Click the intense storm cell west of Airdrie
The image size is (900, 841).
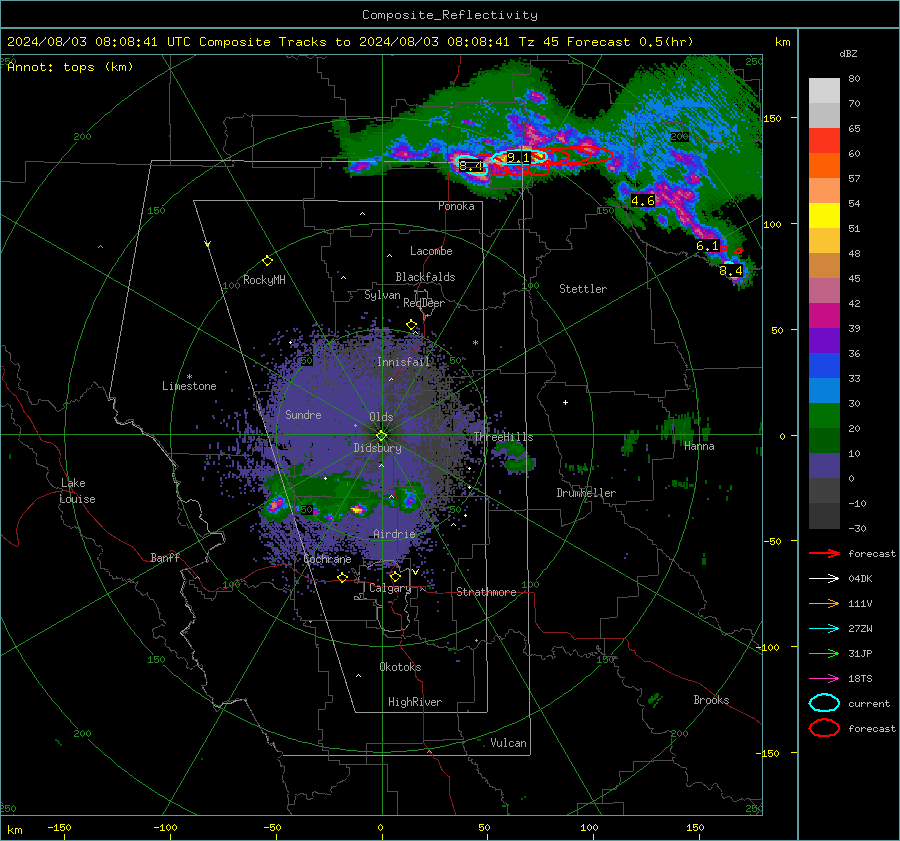(x=358, y=509)
